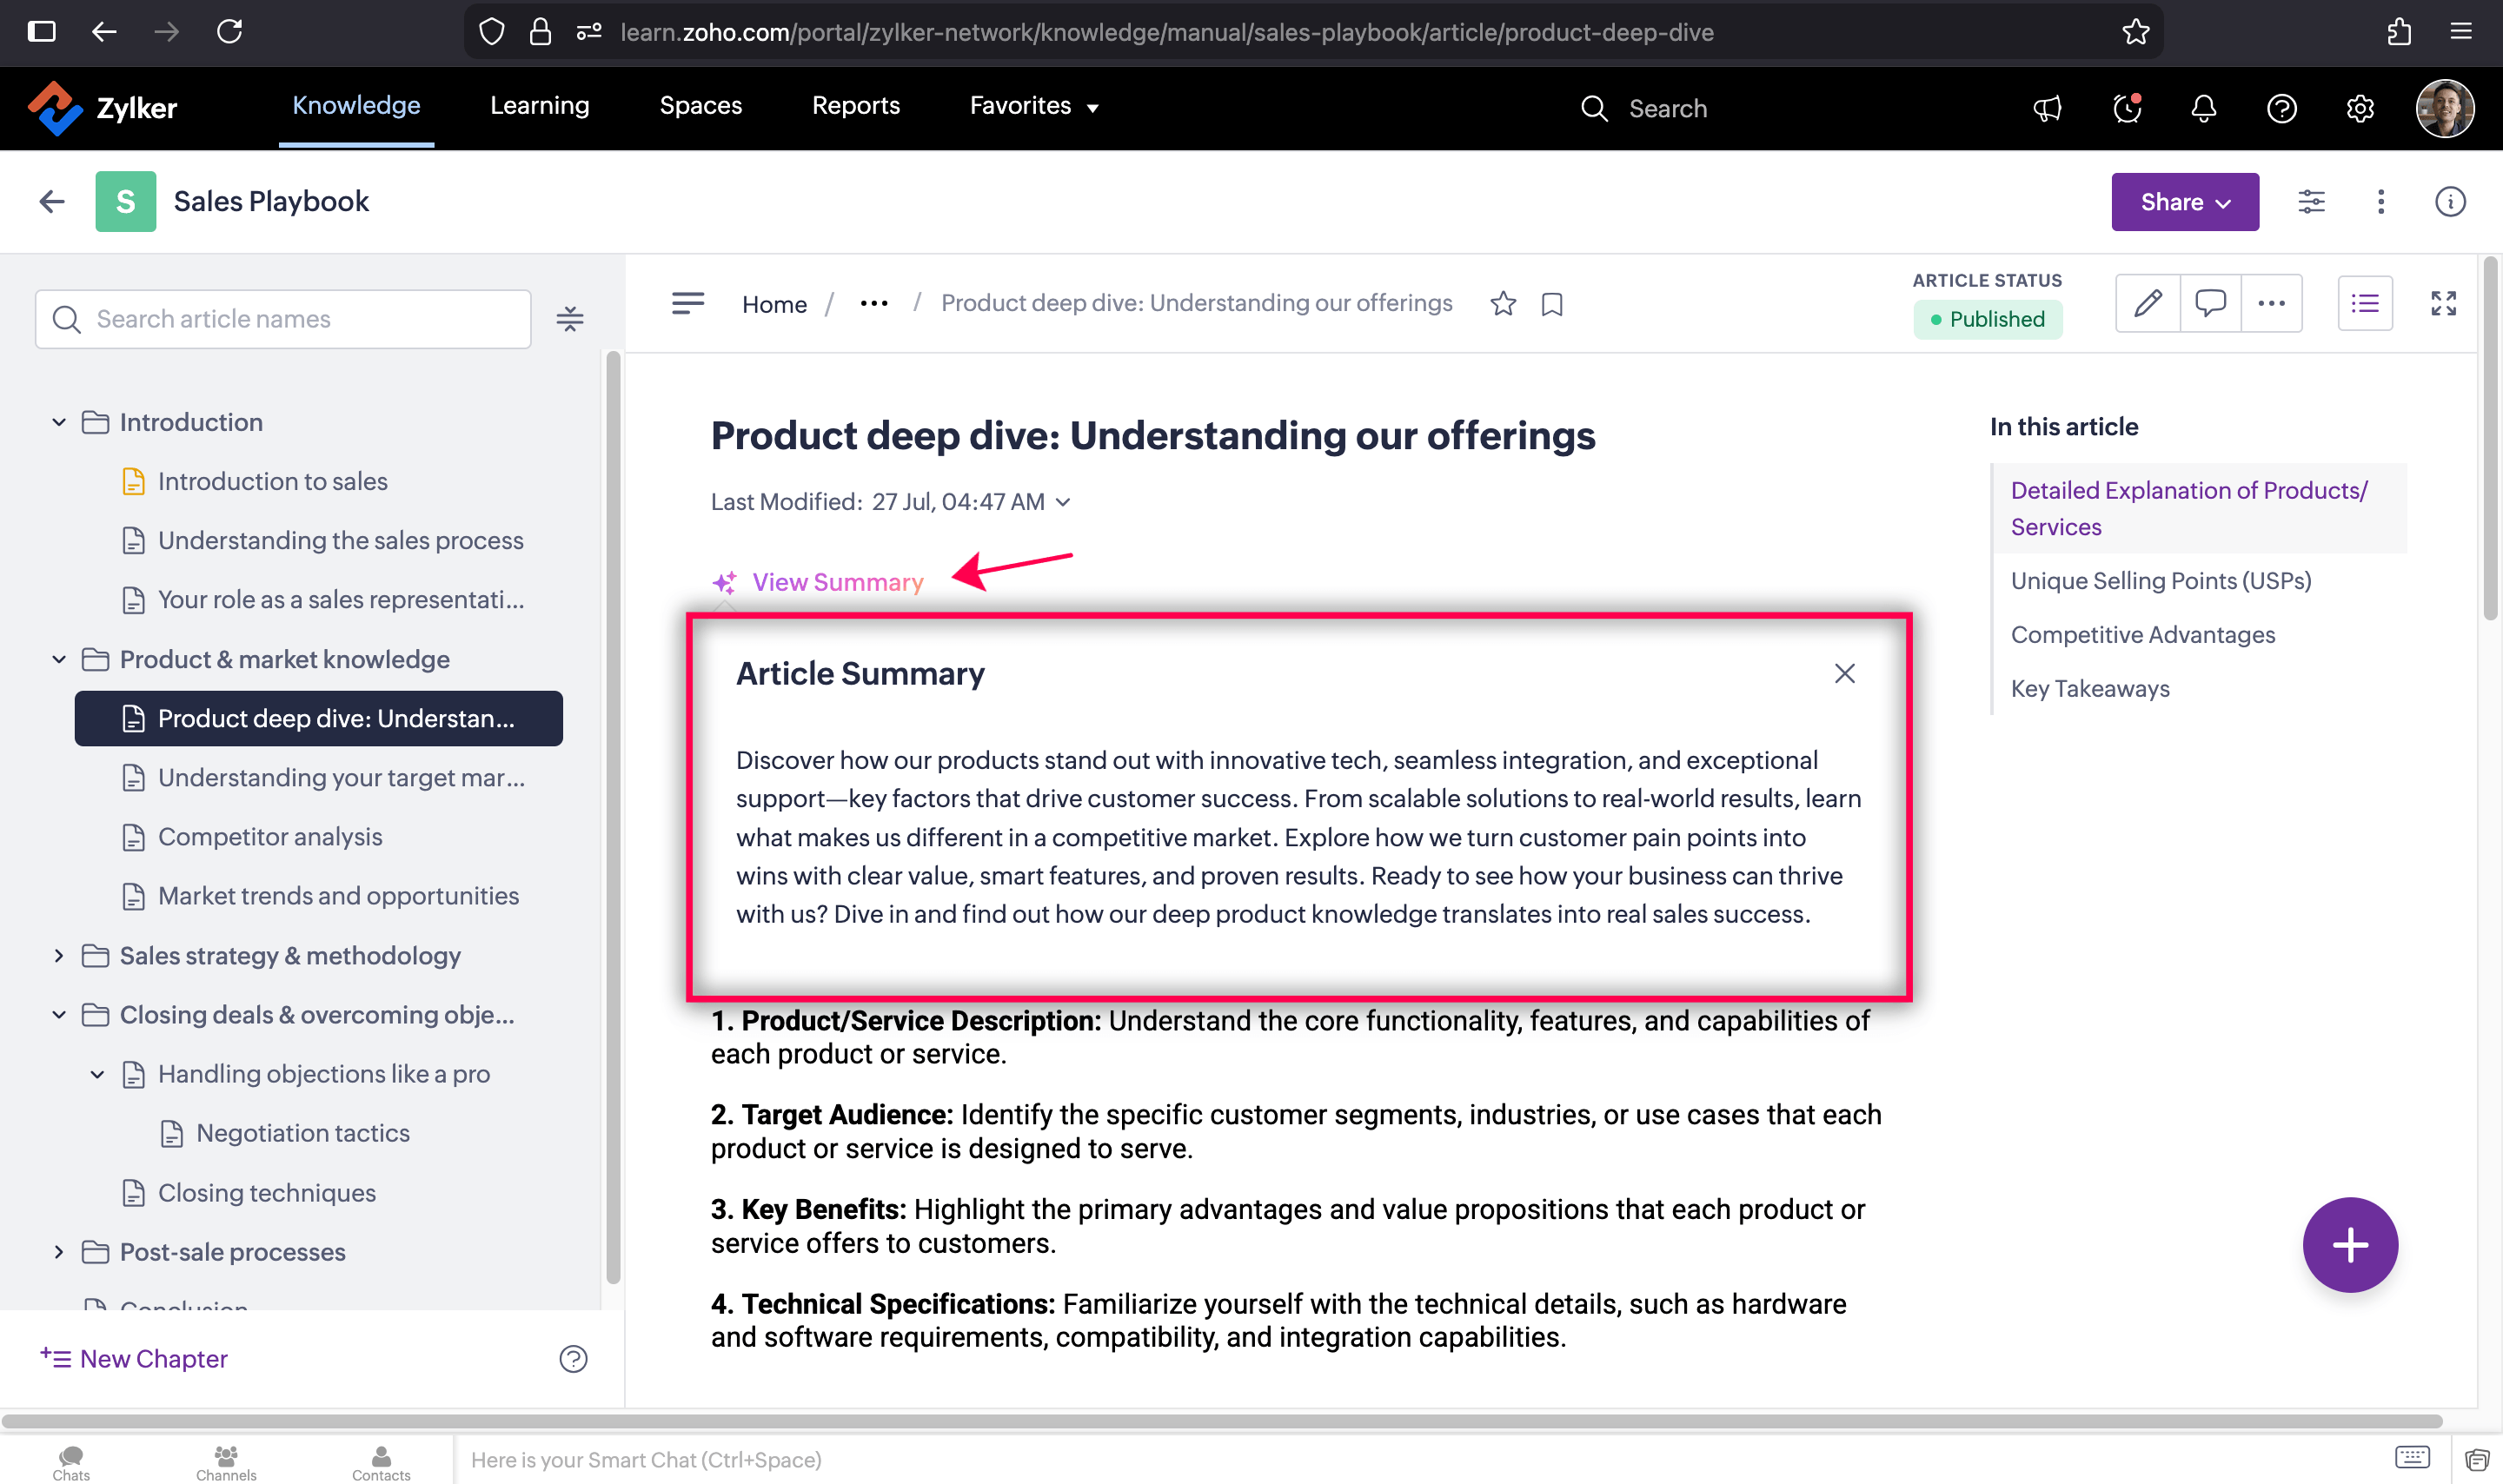The width and height of the screenshot is (2503, 1484).
Task: Switch to the Learning tab
Action: click(540, 106)
